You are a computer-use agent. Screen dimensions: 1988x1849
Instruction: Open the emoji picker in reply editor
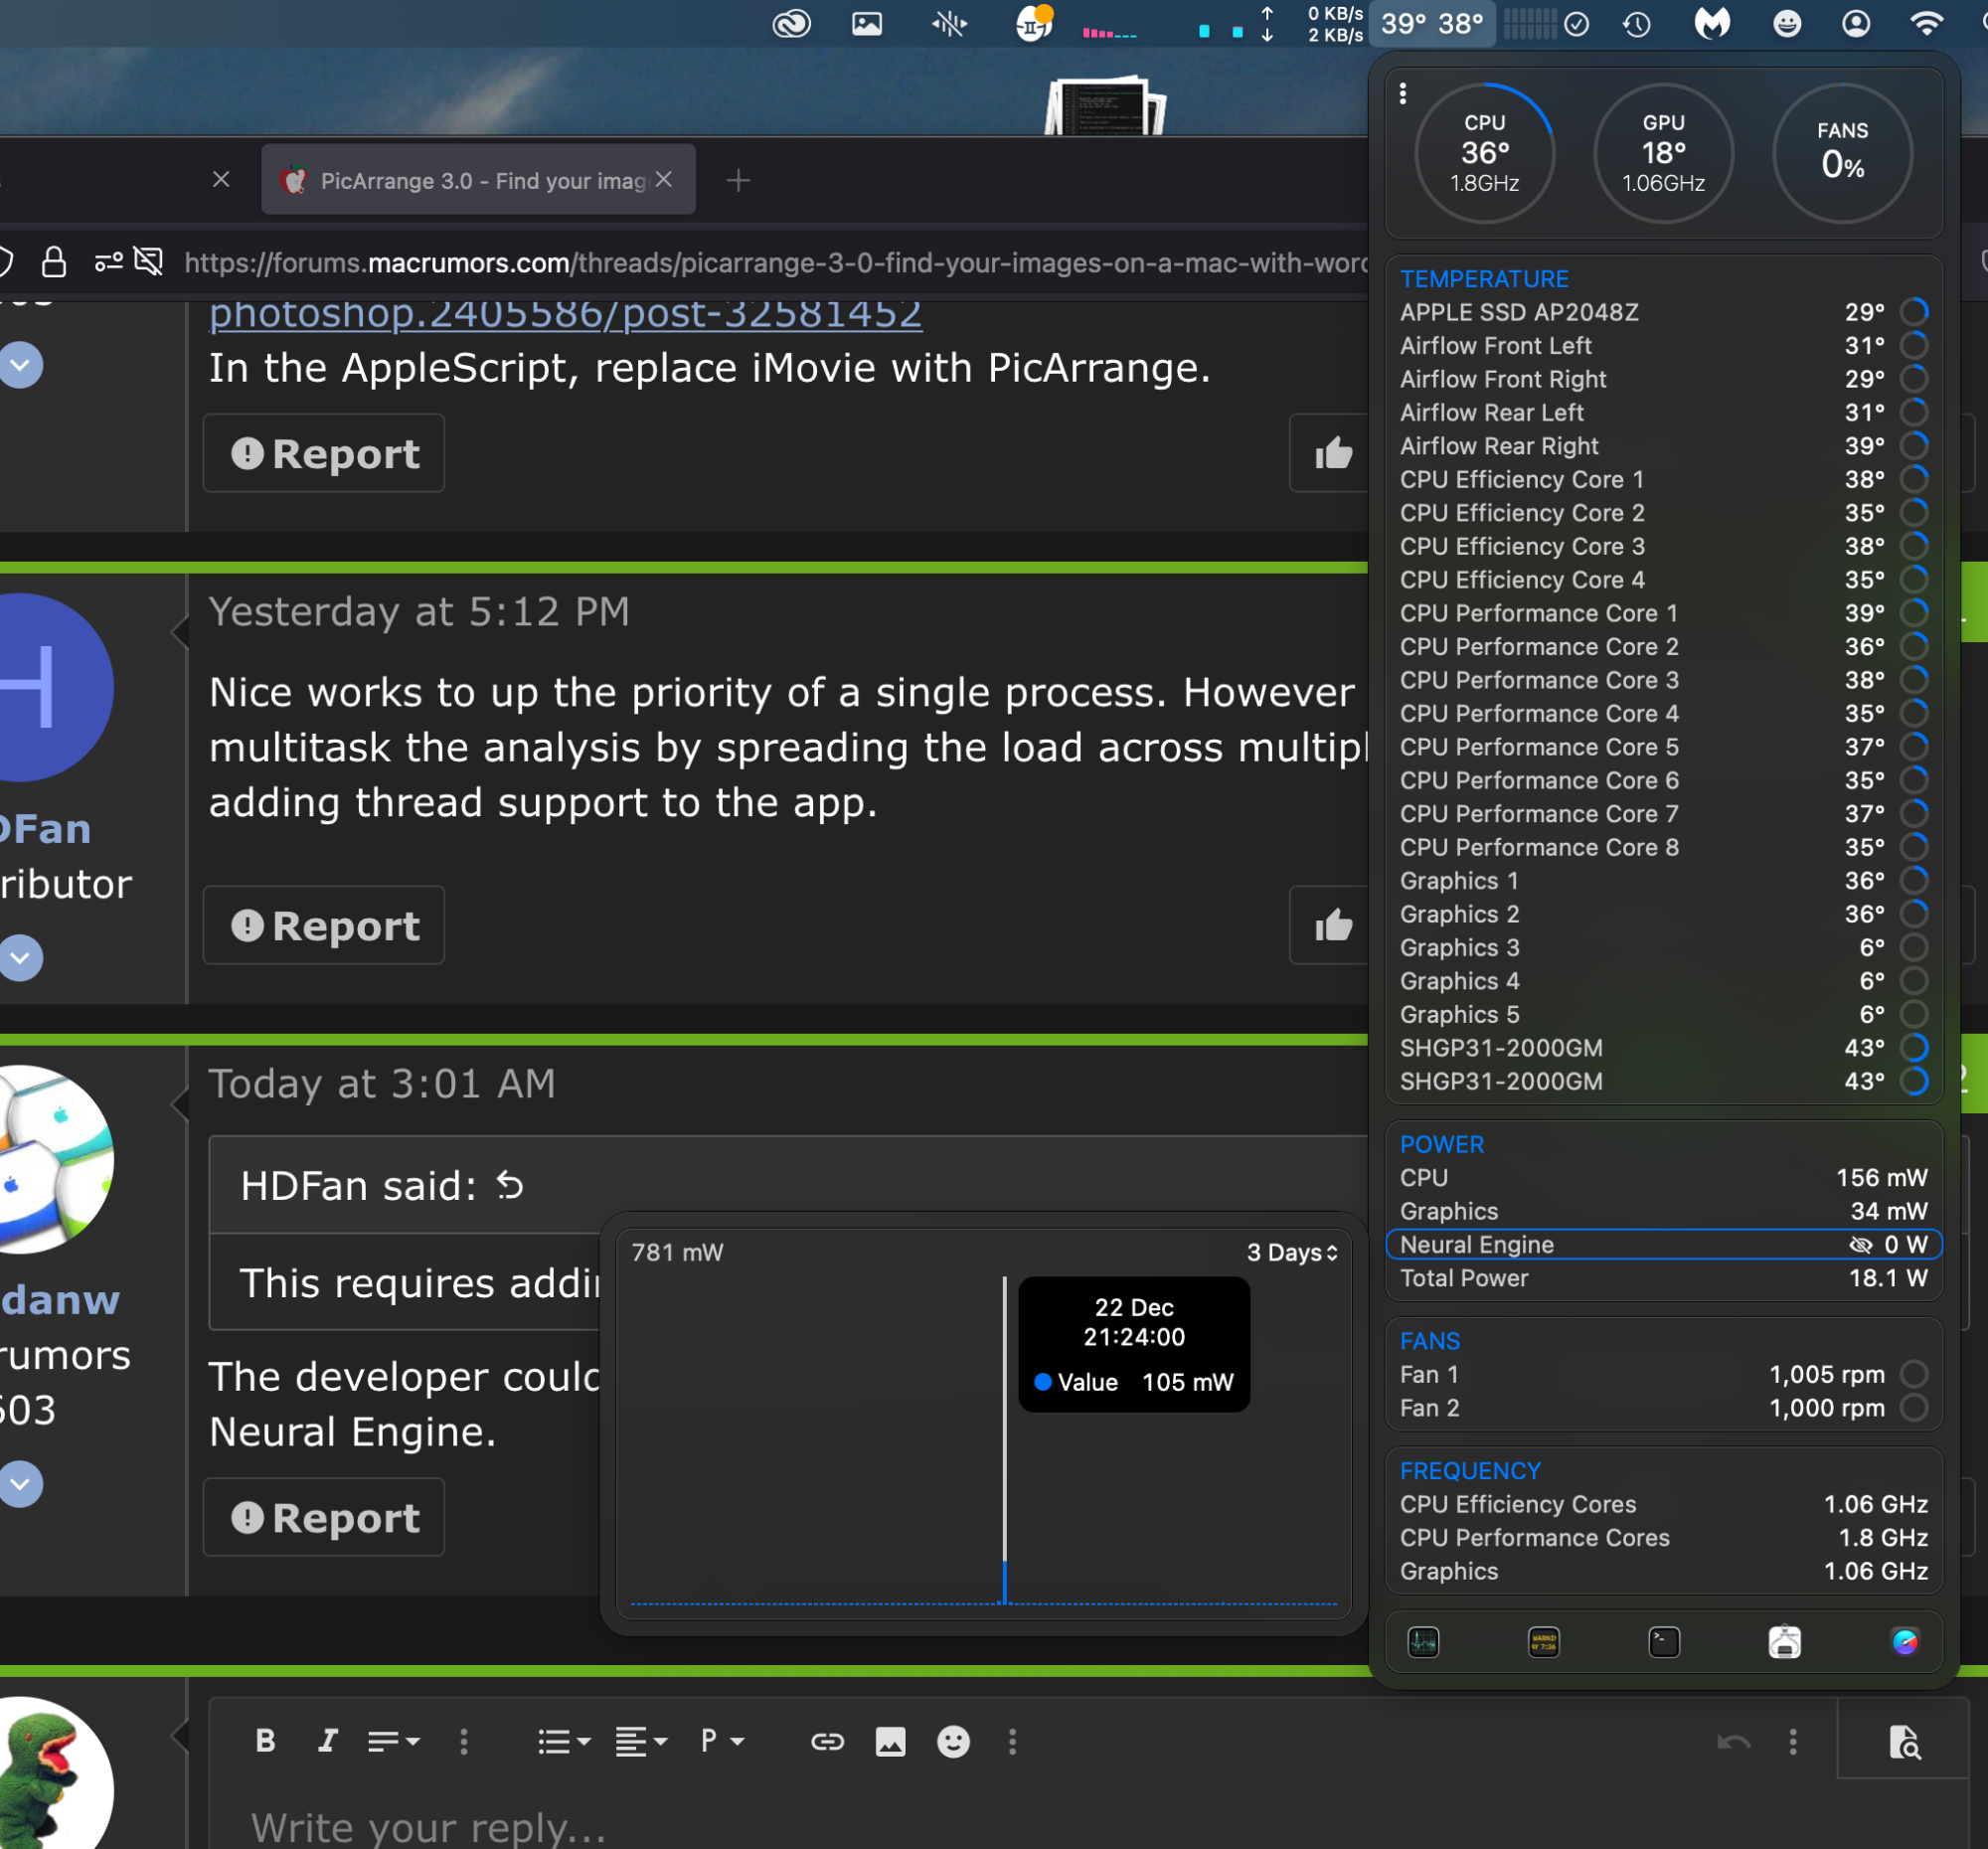pyautogui.click(x=953, y=1741)
